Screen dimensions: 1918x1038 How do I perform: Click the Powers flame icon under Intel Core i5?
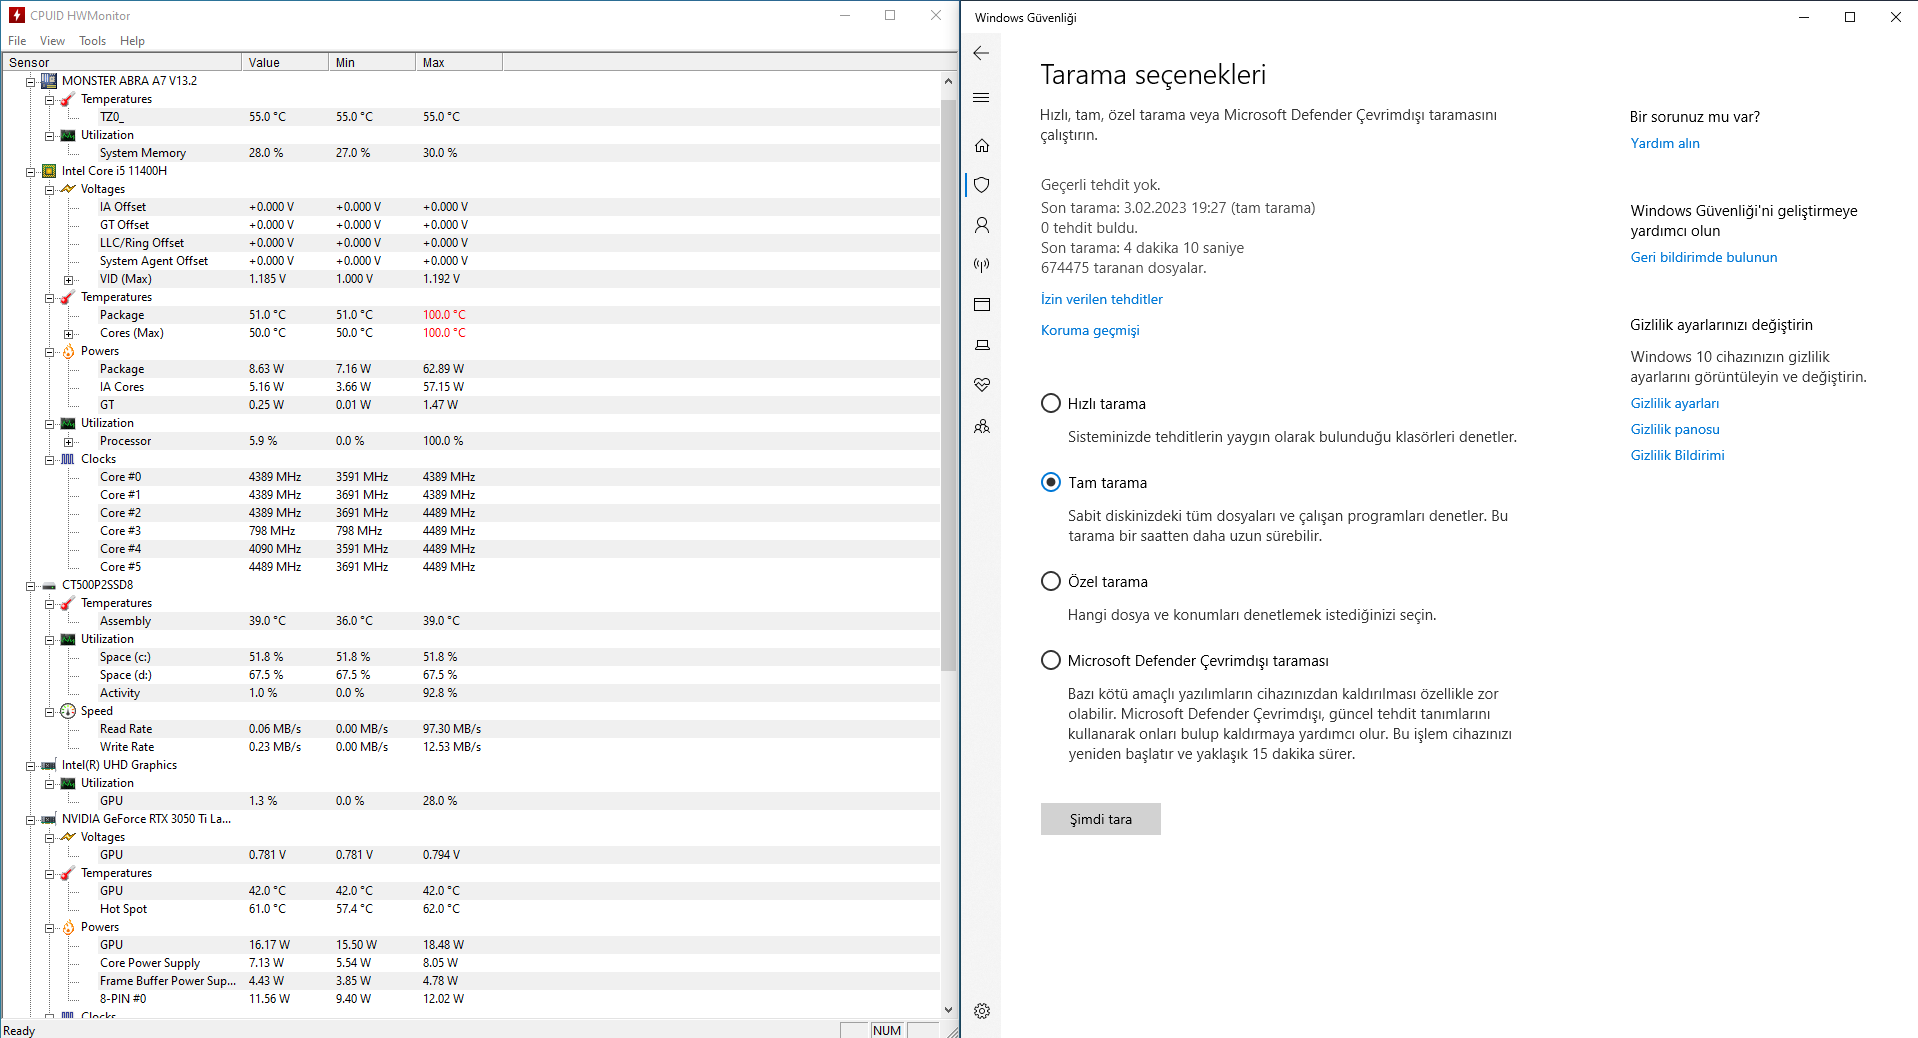tap(68, 351)
